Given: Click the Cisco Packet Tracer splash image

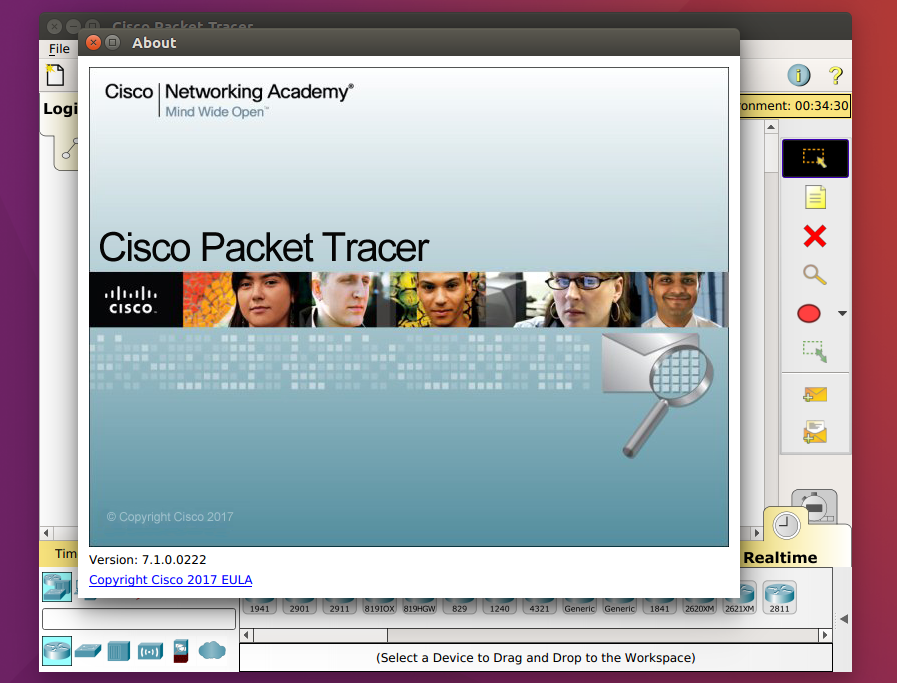Looking at the screenshot, I should [x=408, y=307].
